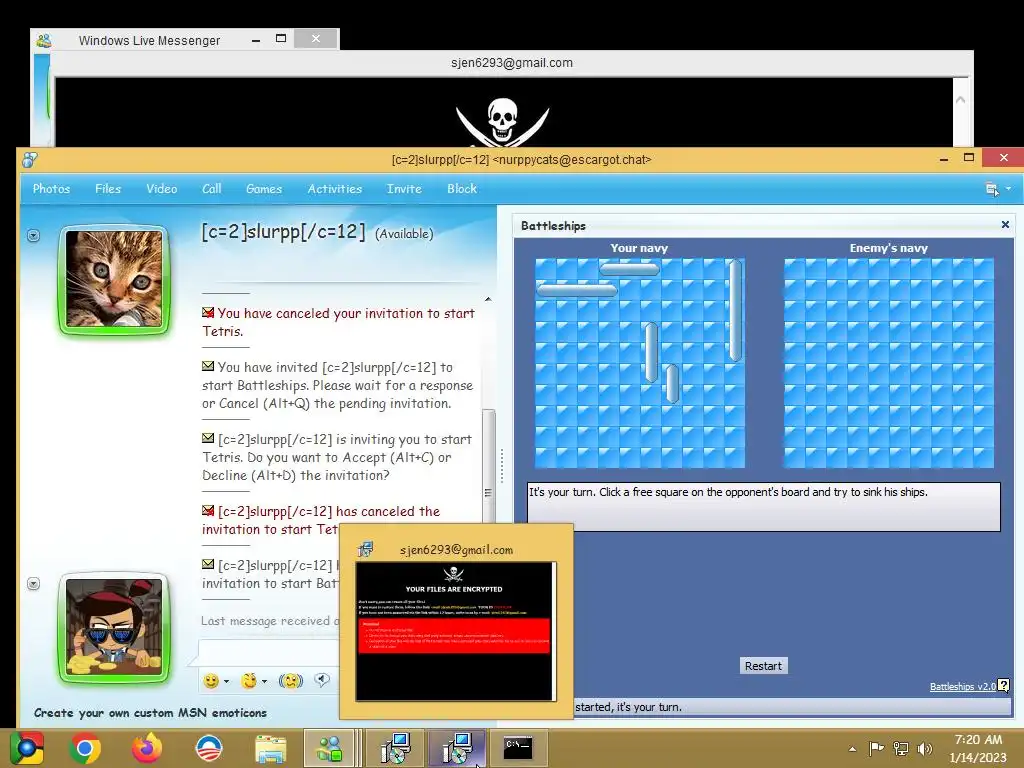Viewport: 1024px width, 768px height.
Task: Click the envelope icon beside 'You have canceled' message
Action: [208, 313]
